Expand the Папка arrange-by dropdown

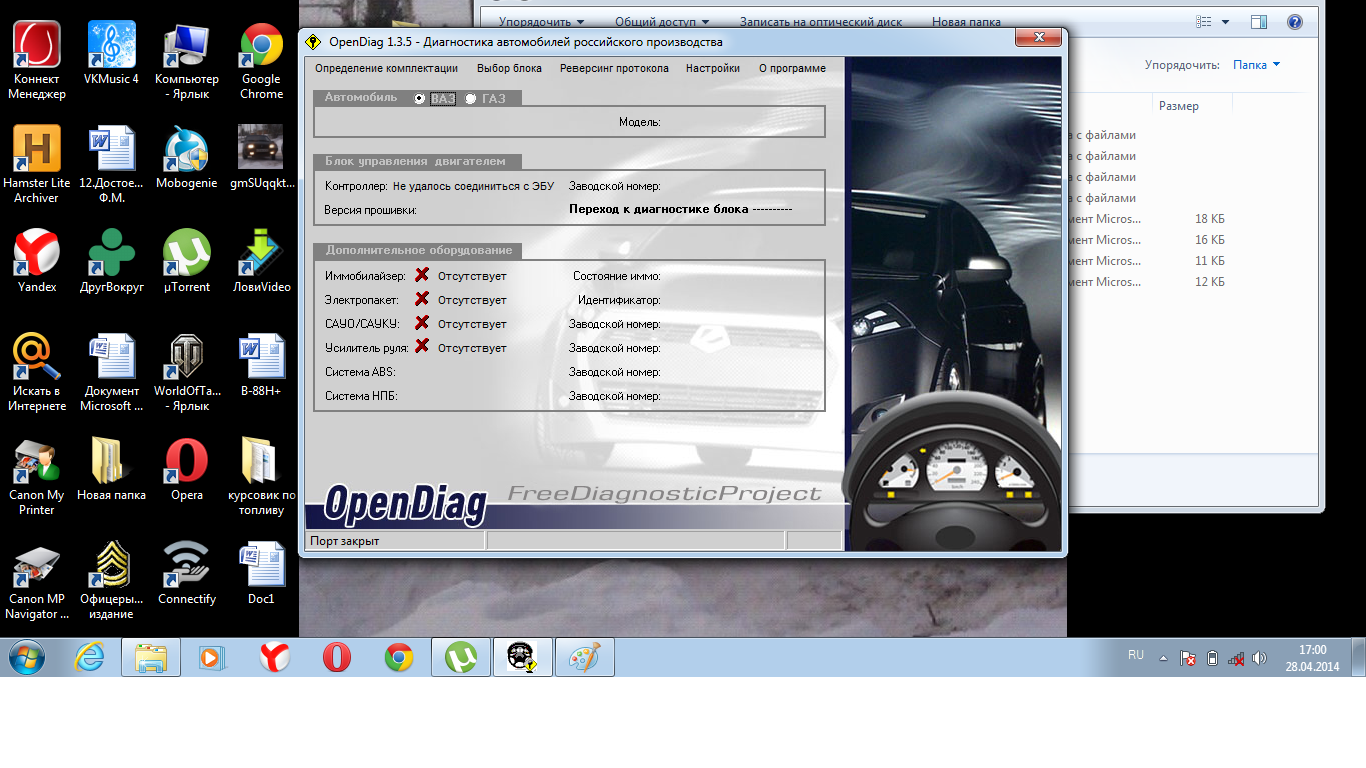point(1257,65)
